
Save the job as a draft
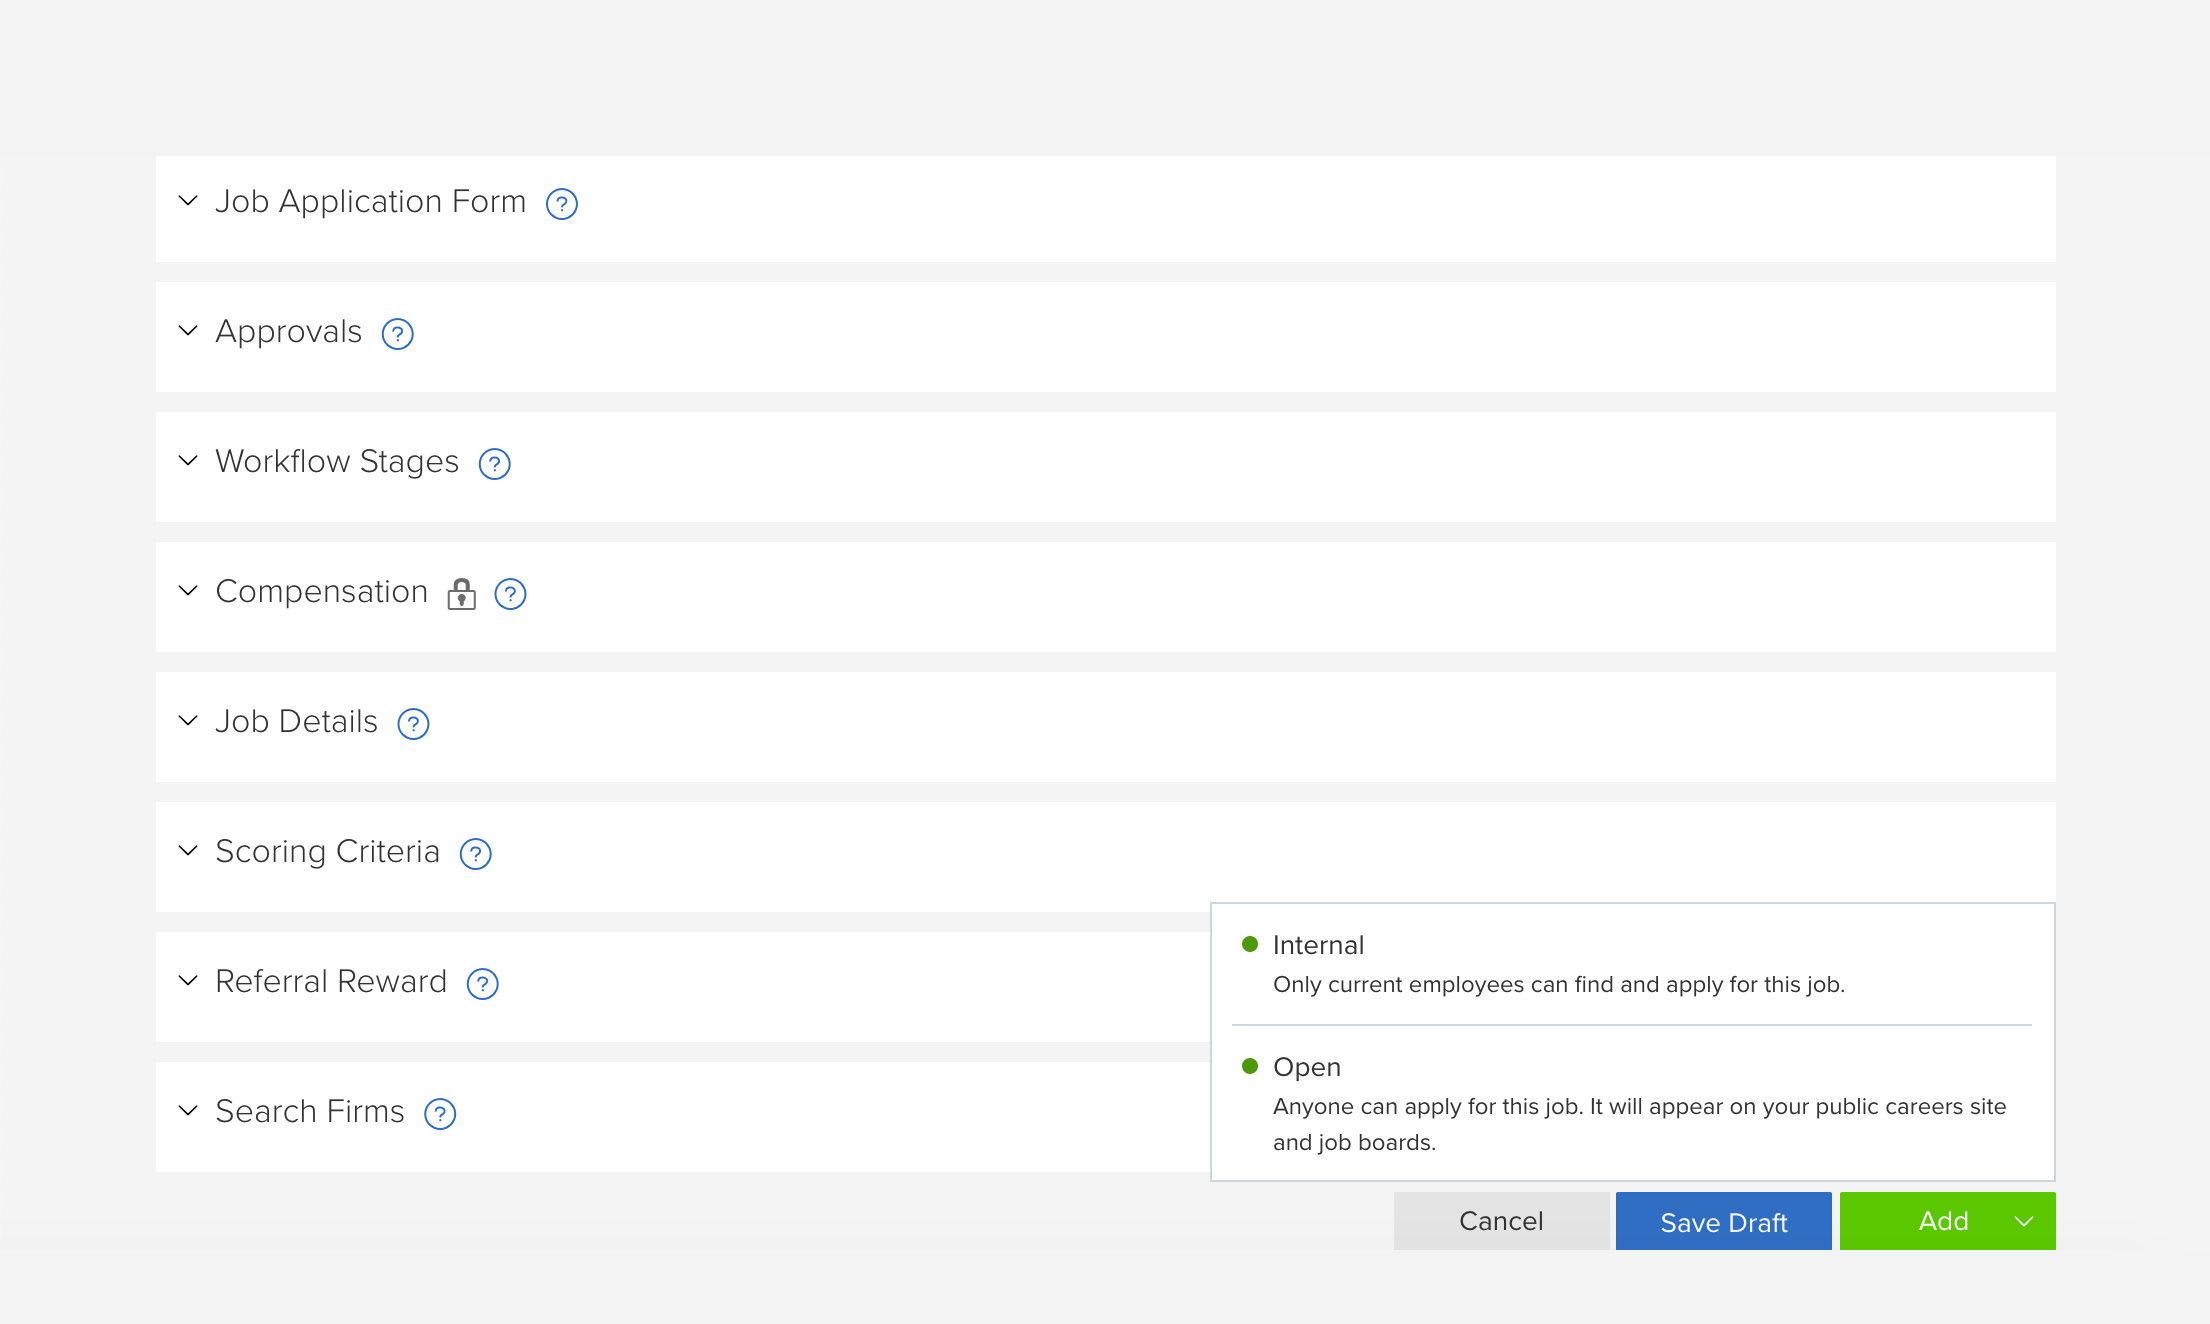point(1724,1221)
